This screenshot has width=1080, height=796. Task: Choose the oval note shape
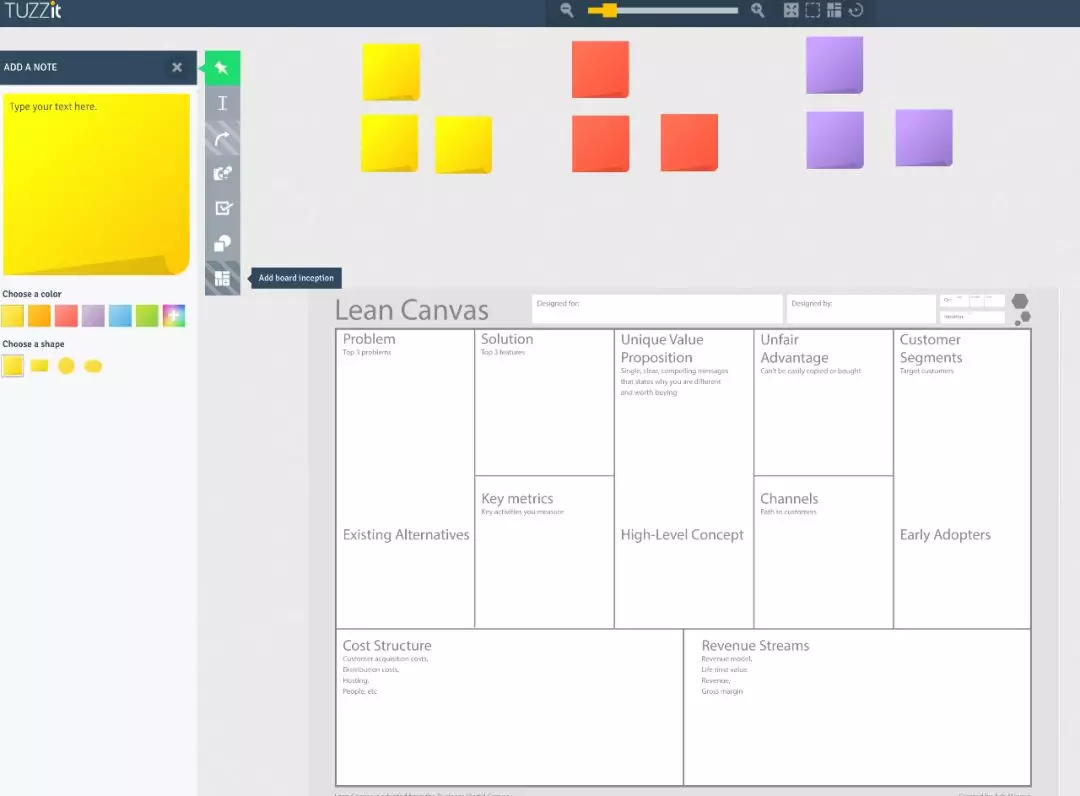pyautogui.click(x=93, y=366)
